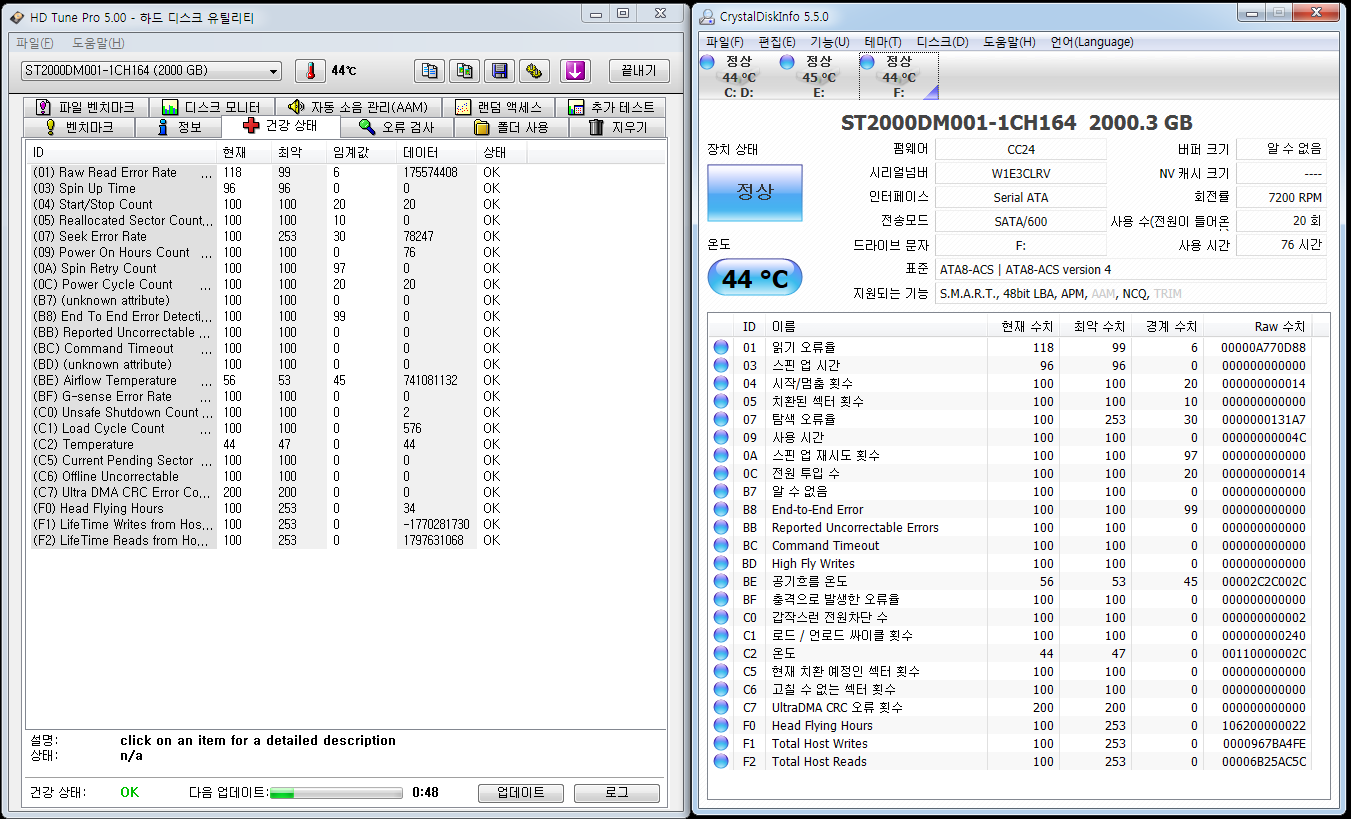Click the status circle for row B8
This screenshot has width=1351, height=819.
pos(721,510)
